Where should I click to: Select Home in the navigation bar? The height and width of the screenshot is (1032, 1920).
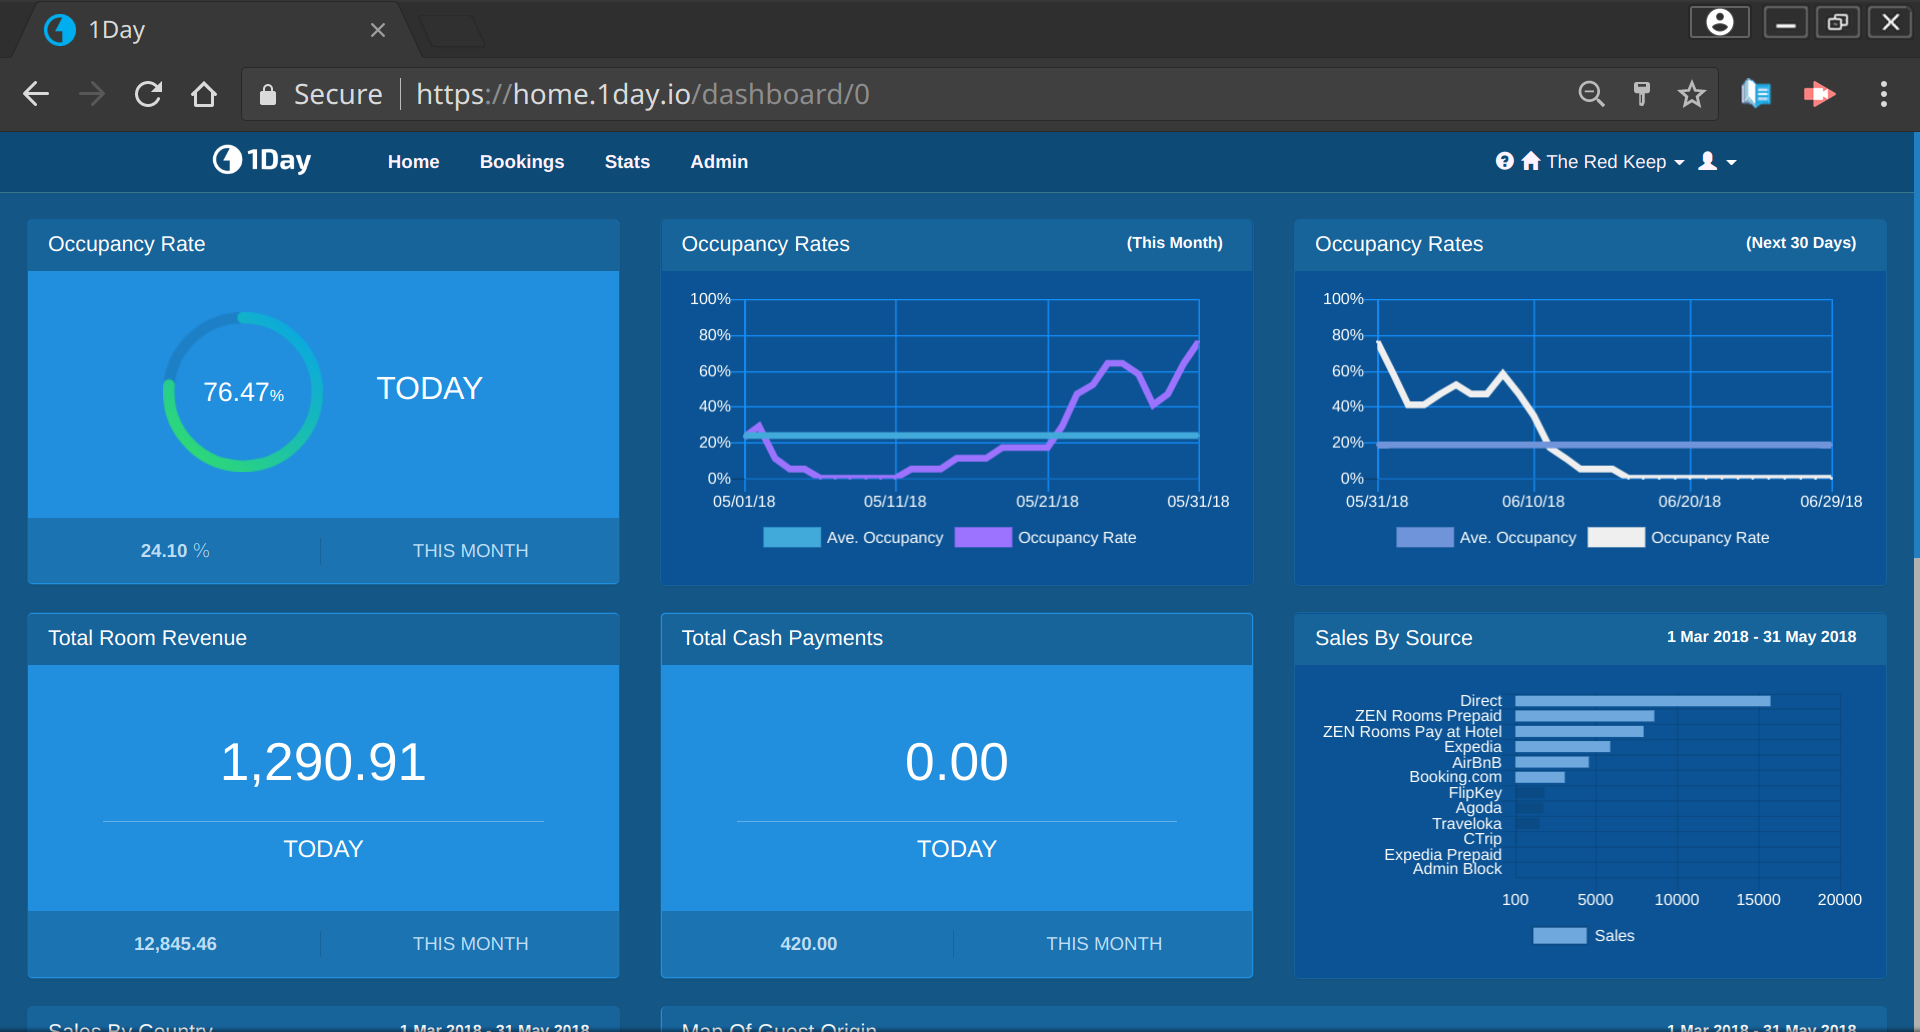click(413, 161)
